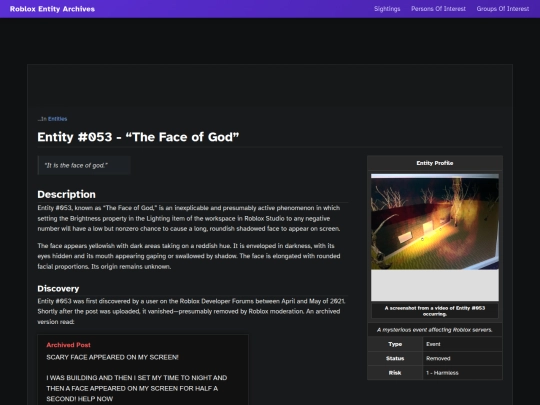Click the Entity #053 page title

pos(138,137)
